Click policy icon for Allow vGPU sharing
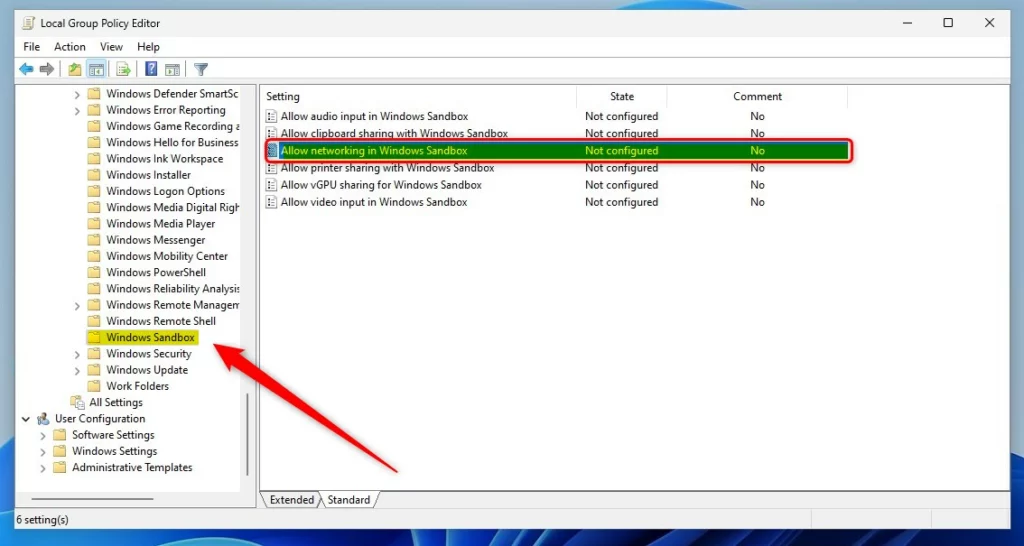This screenshot has width=1024, height=546. click(271, 185)
